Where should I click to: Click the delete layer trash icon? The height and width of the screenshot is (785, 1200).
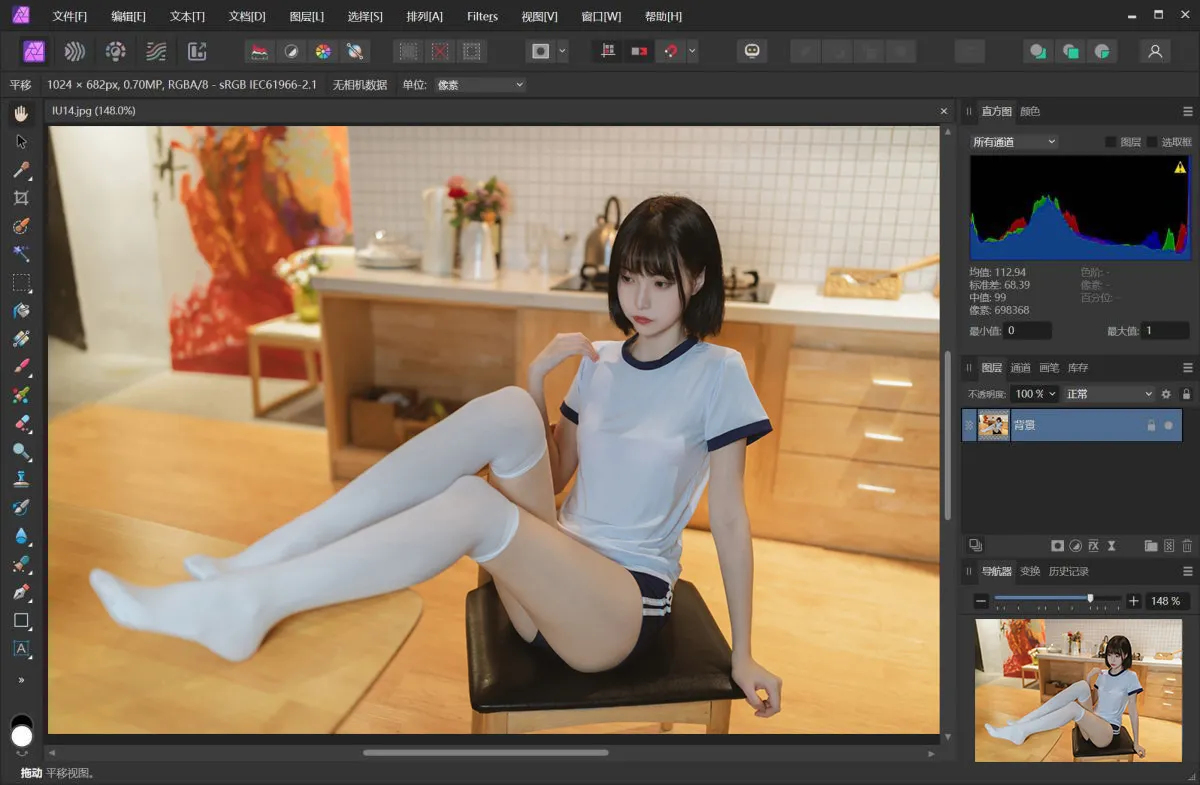point(1187,546)
